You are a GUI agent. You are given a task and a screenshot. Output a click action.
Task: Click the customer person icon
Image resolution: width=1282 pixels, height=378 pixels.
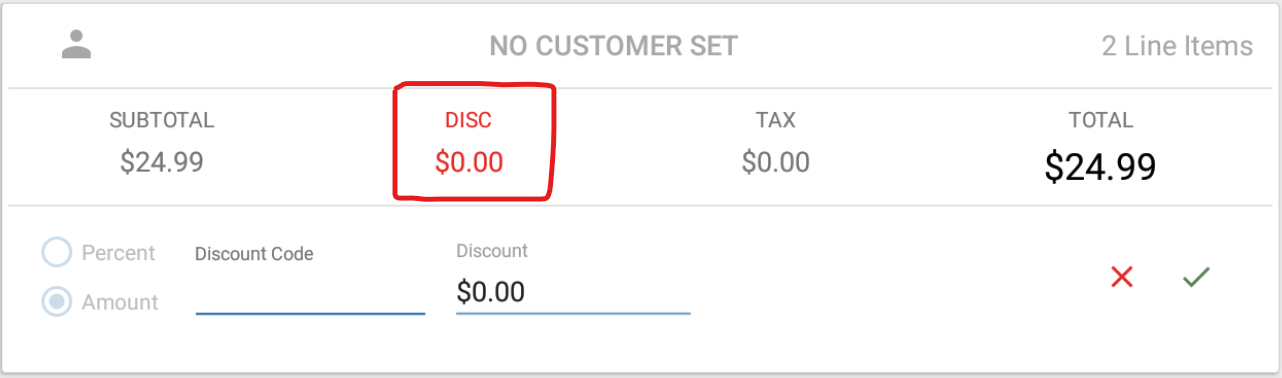pos(76,44)
